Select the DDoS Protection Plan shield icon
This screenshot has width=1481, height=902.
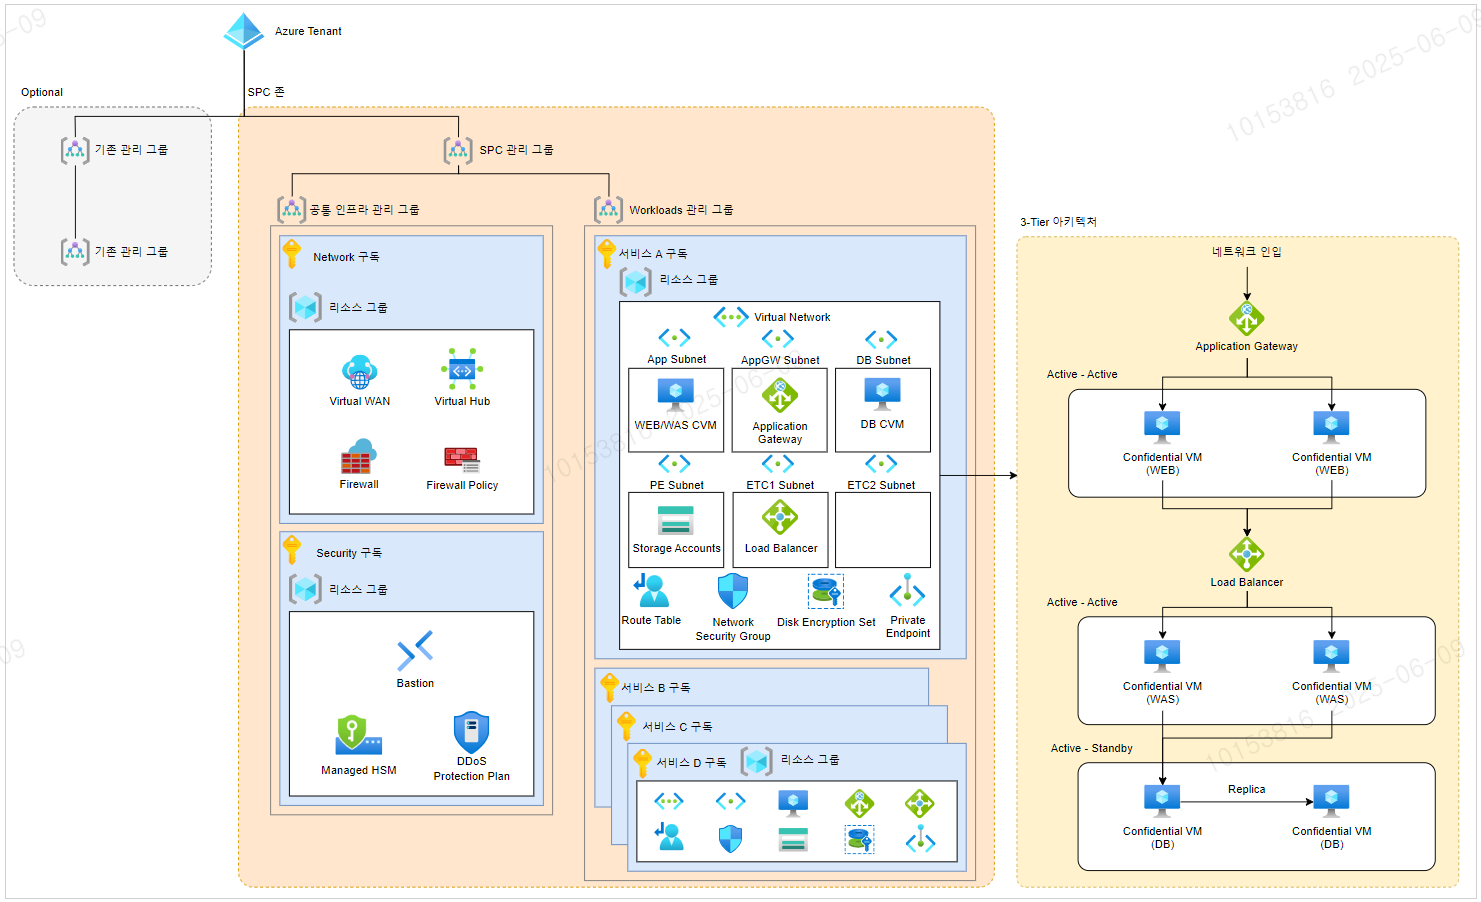coord(471,732)
